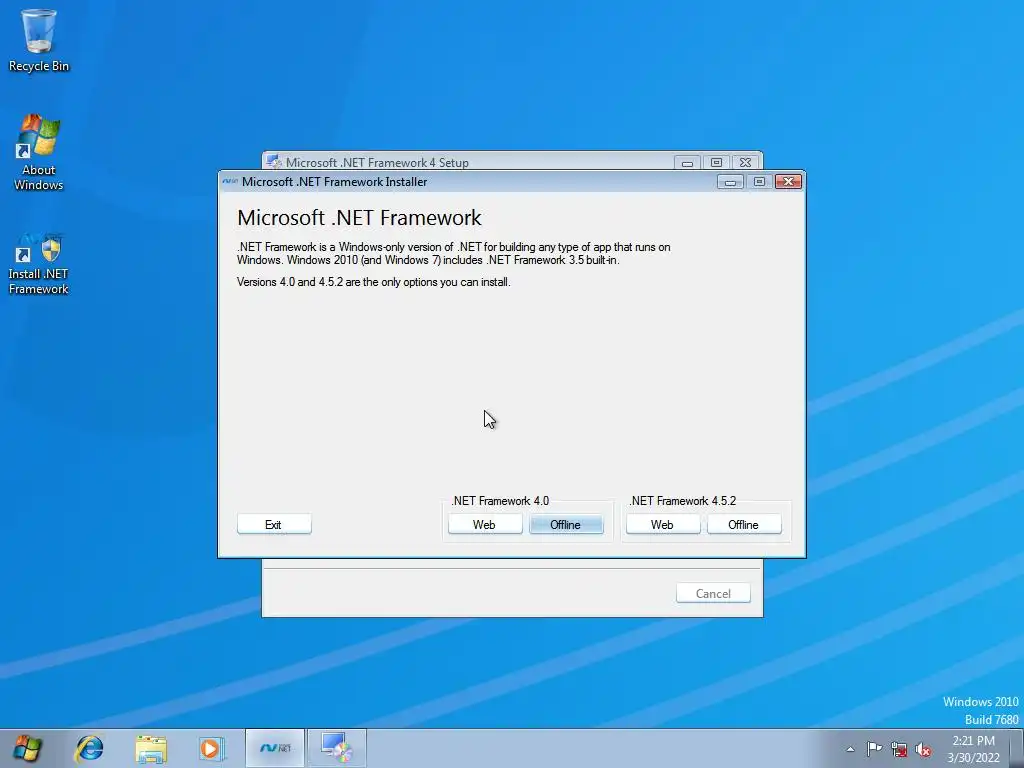This screenshot has height=768, width=1024.
Task: Click the '.NET Framework 4.0' group label
Action: coord(500,501)
